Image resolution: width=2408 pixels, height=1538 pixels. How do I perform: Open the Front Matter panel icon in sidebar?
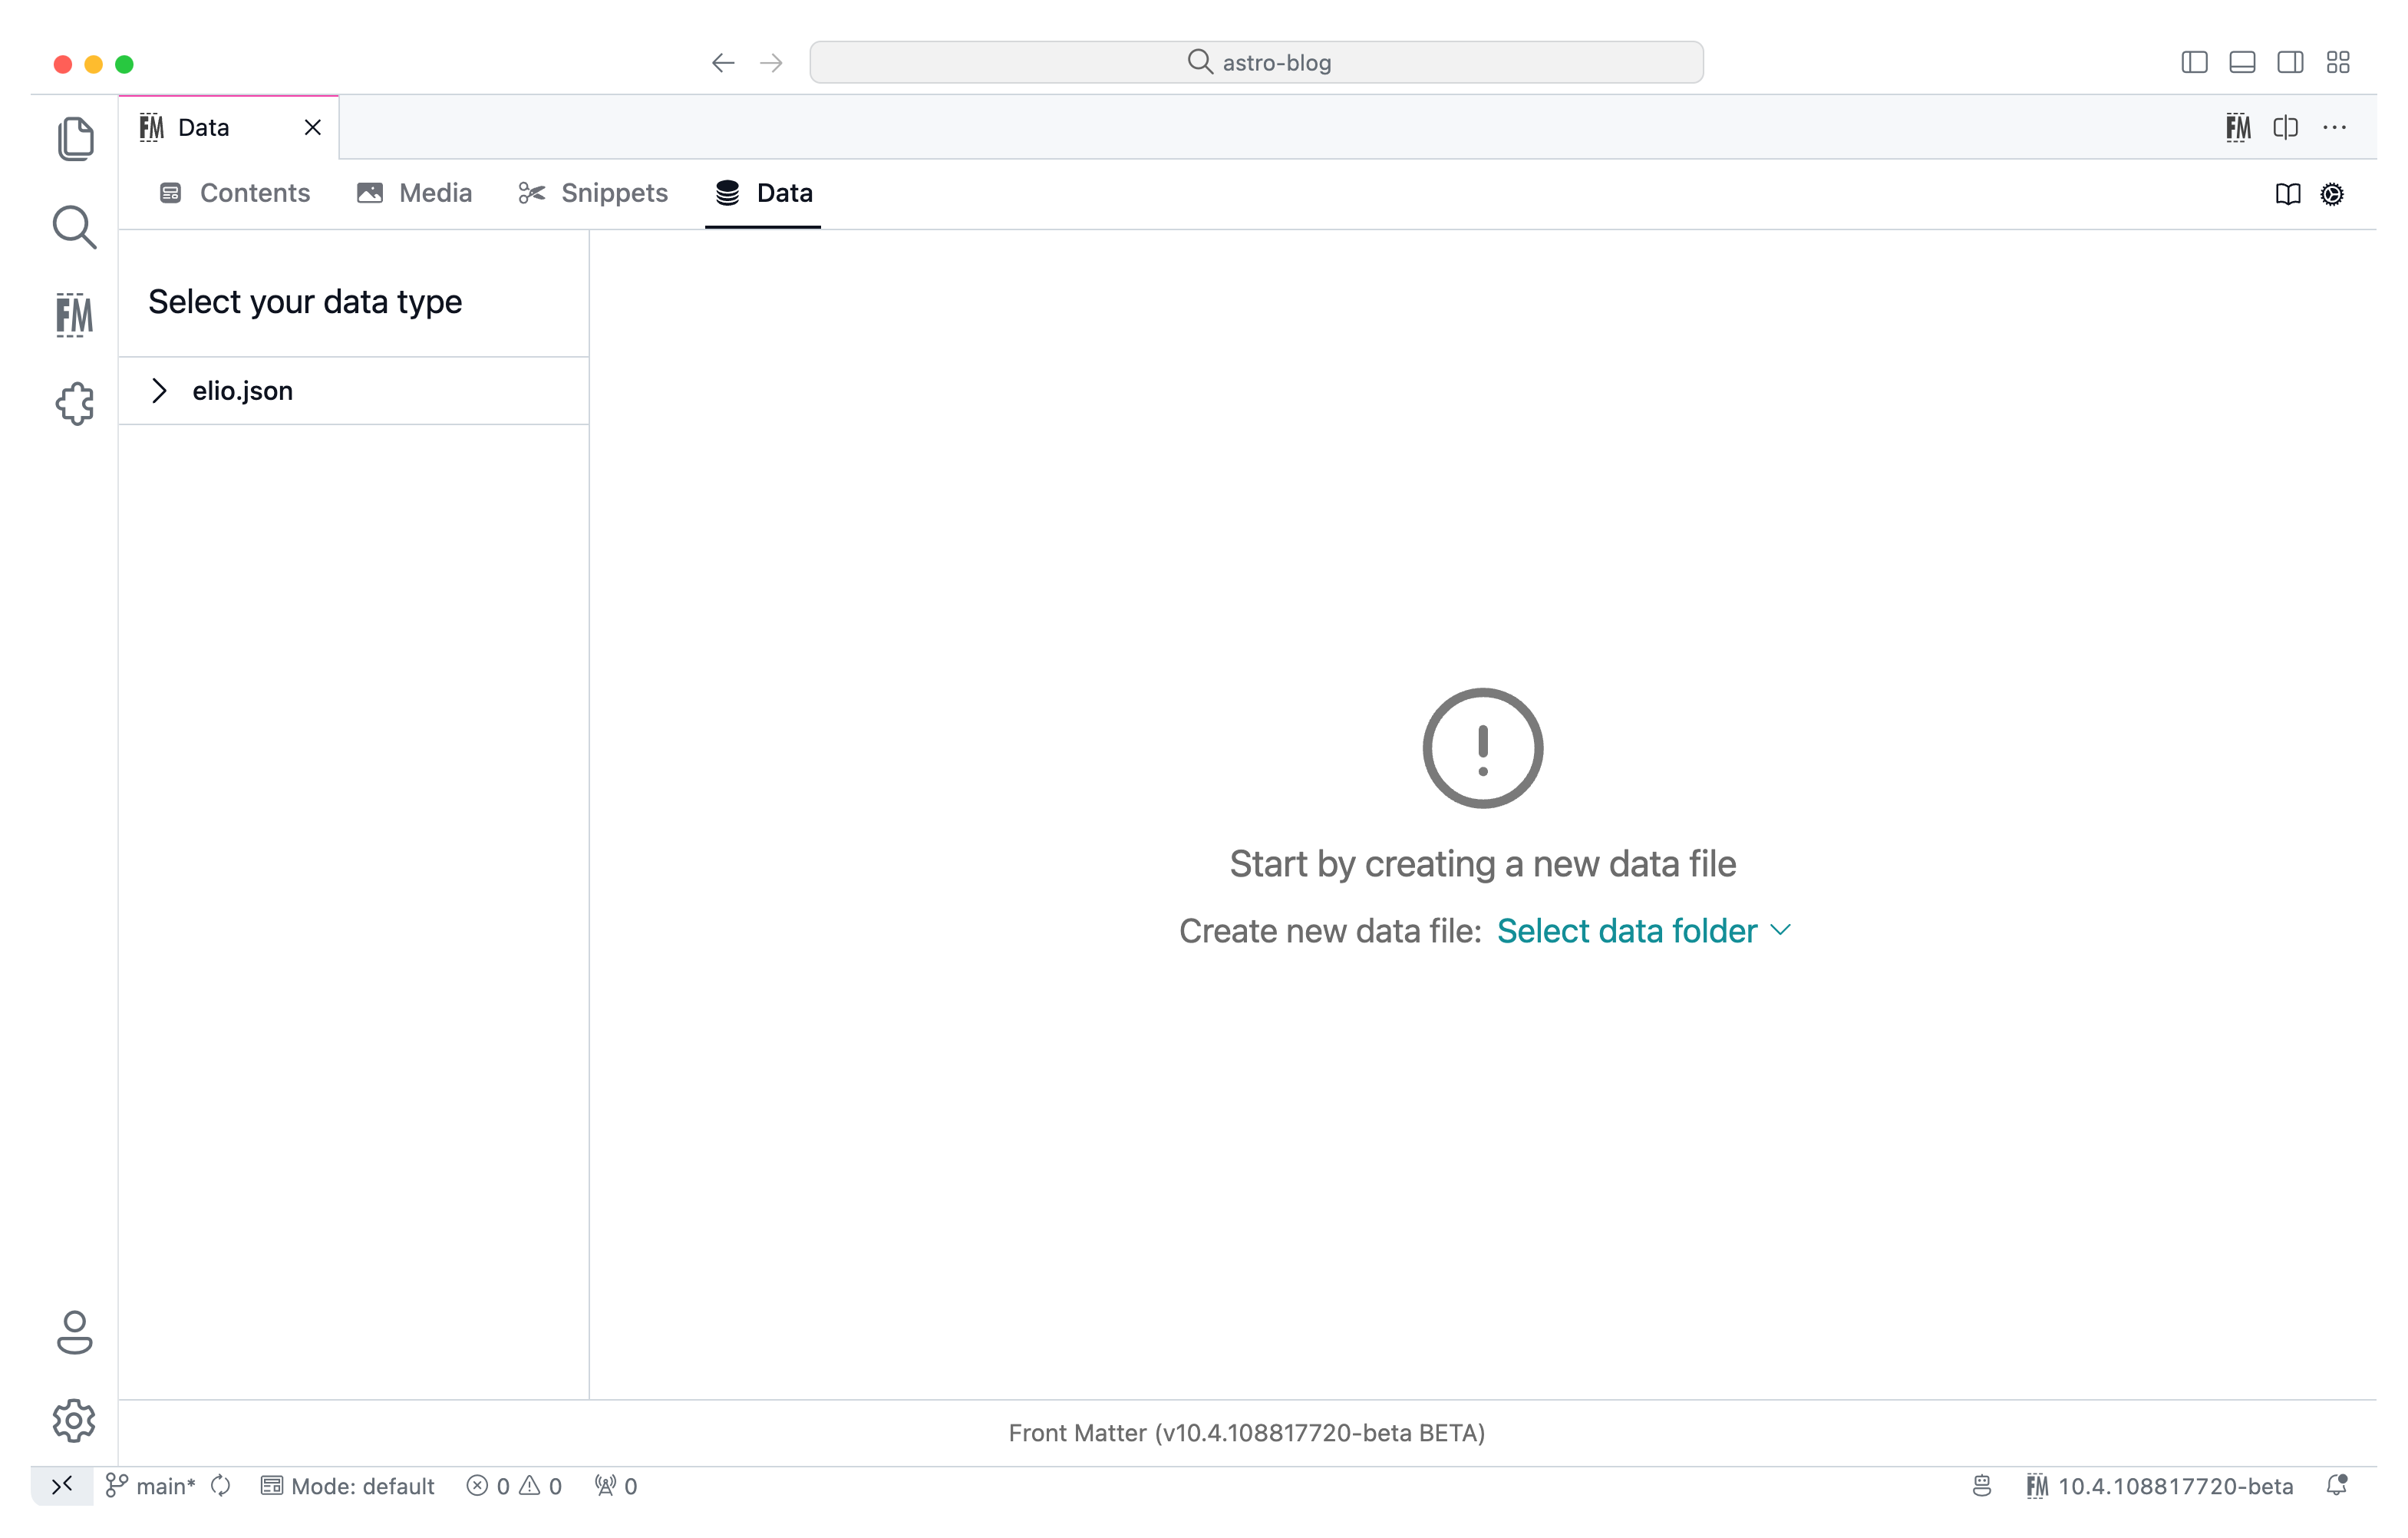[x=74, y=315]
